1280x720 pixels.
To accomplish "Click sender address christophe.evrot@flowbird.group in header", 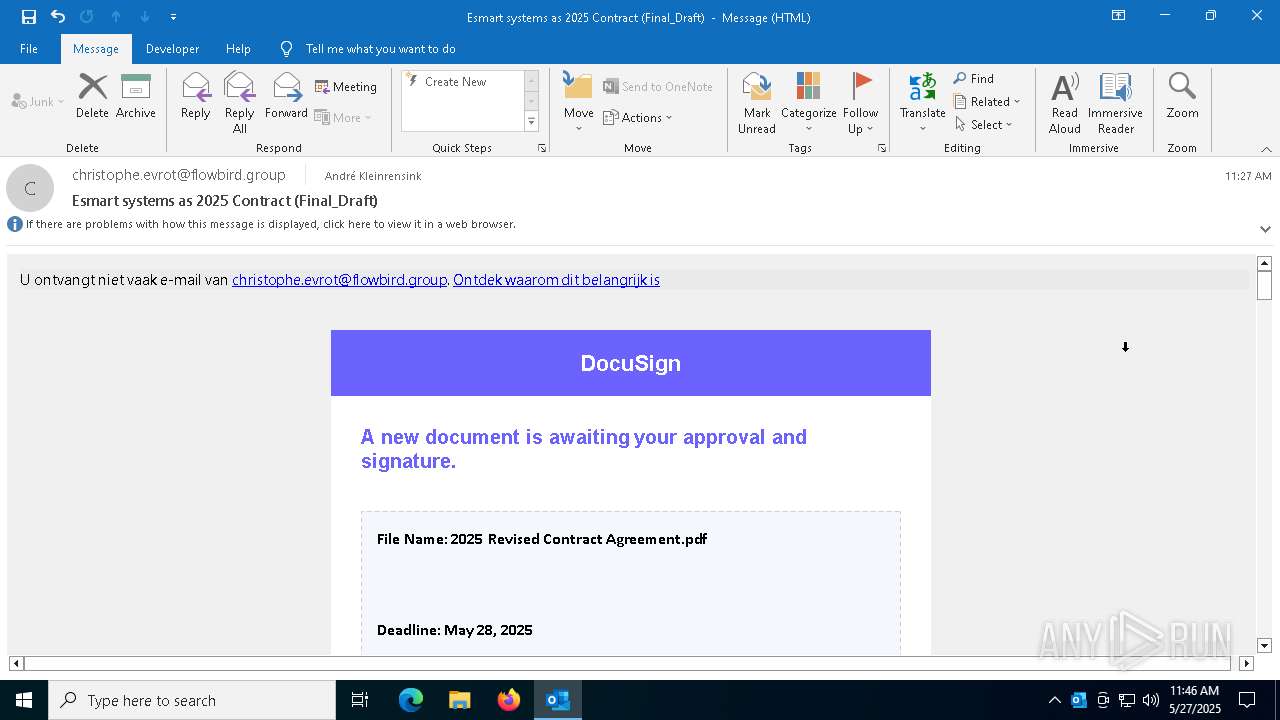I will tap(179, 175).
